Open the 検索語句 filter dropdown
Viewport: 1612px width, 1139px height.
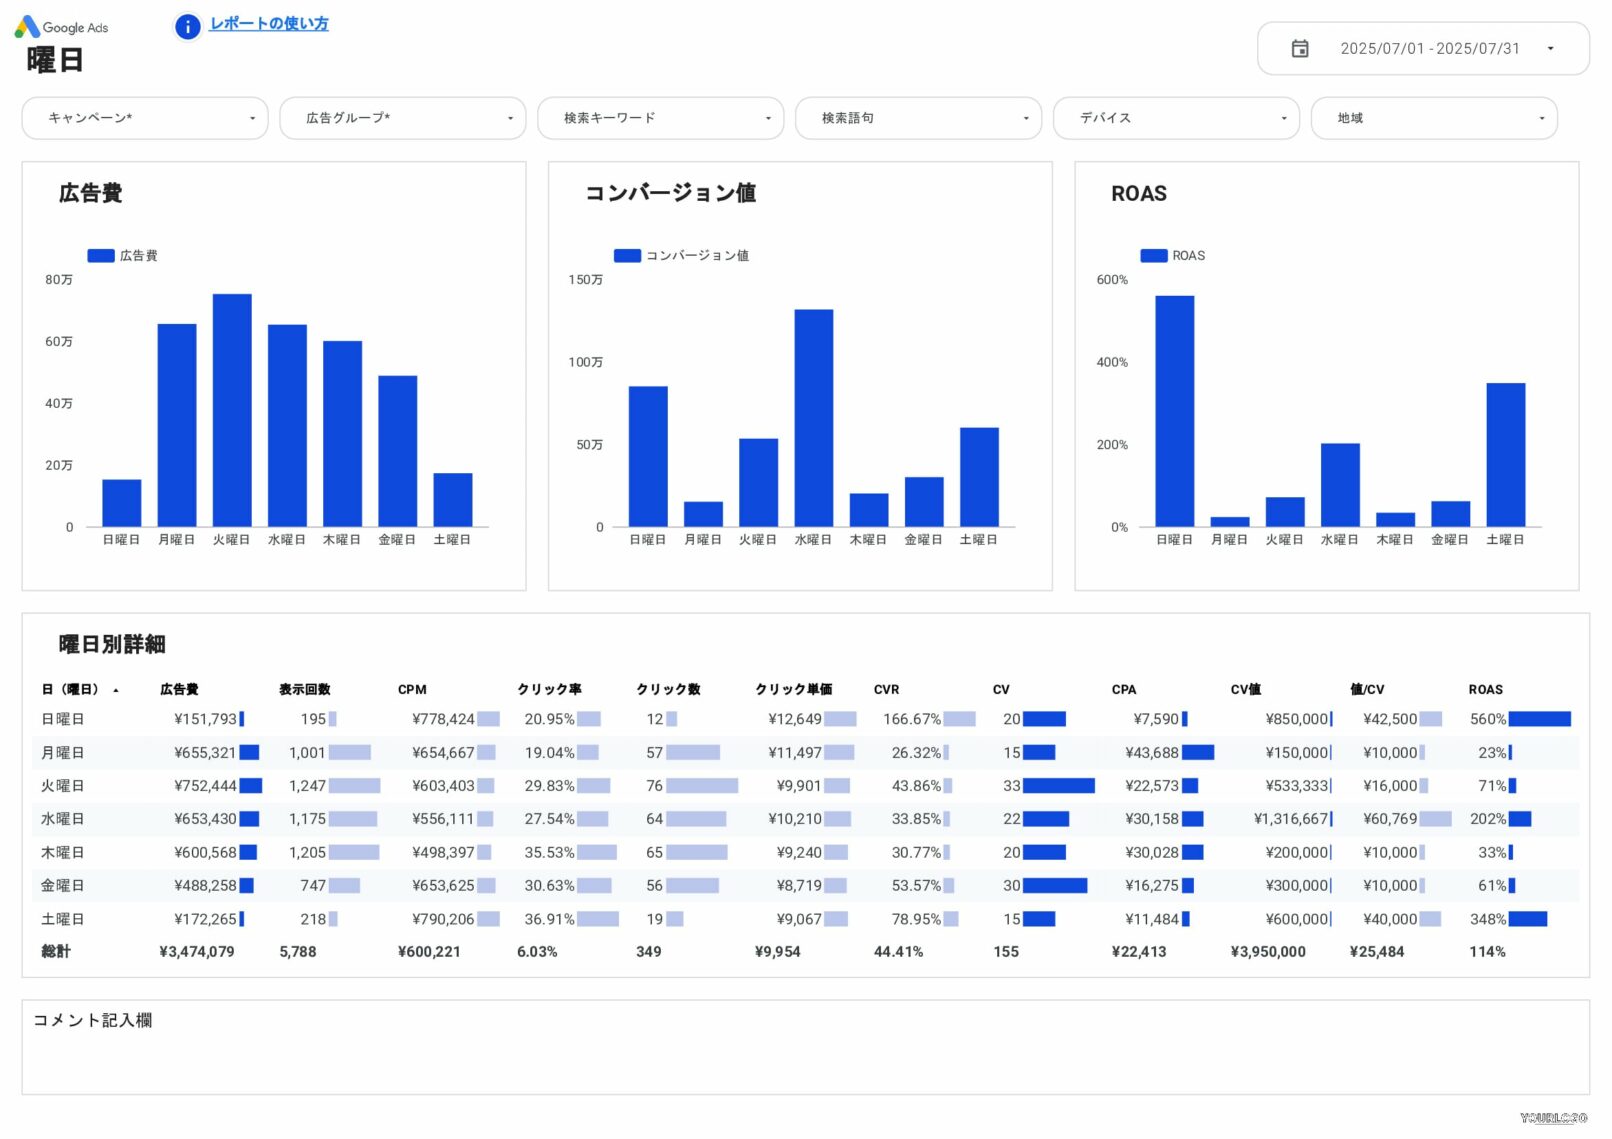point(918,118)
